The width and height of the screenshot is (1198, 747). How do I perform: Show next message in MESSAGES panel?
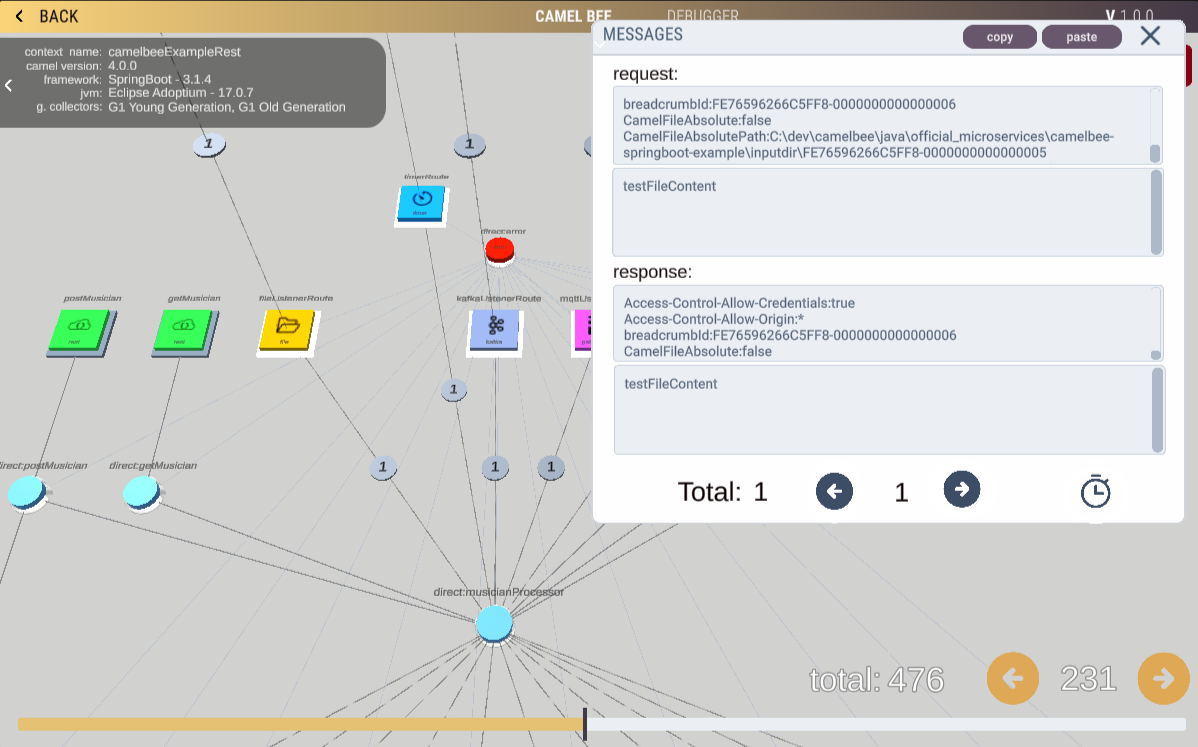coord(962,490)
